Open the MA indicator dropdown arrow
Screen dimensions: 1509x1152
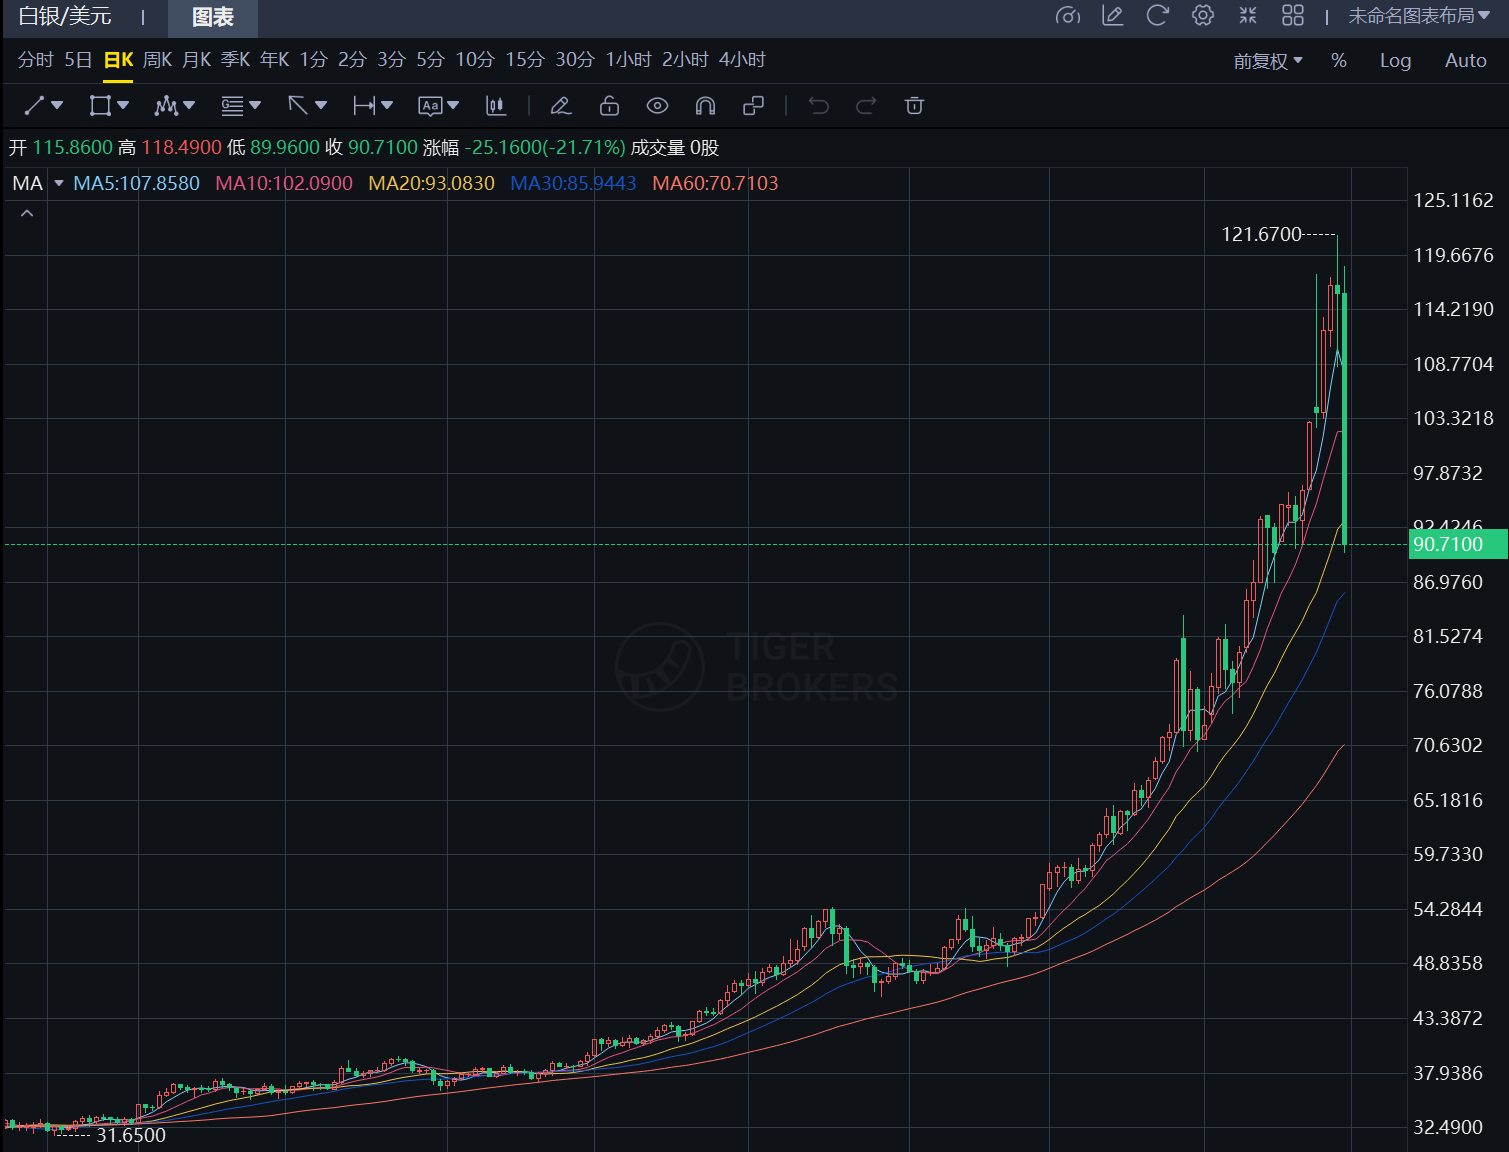[59, 183]
